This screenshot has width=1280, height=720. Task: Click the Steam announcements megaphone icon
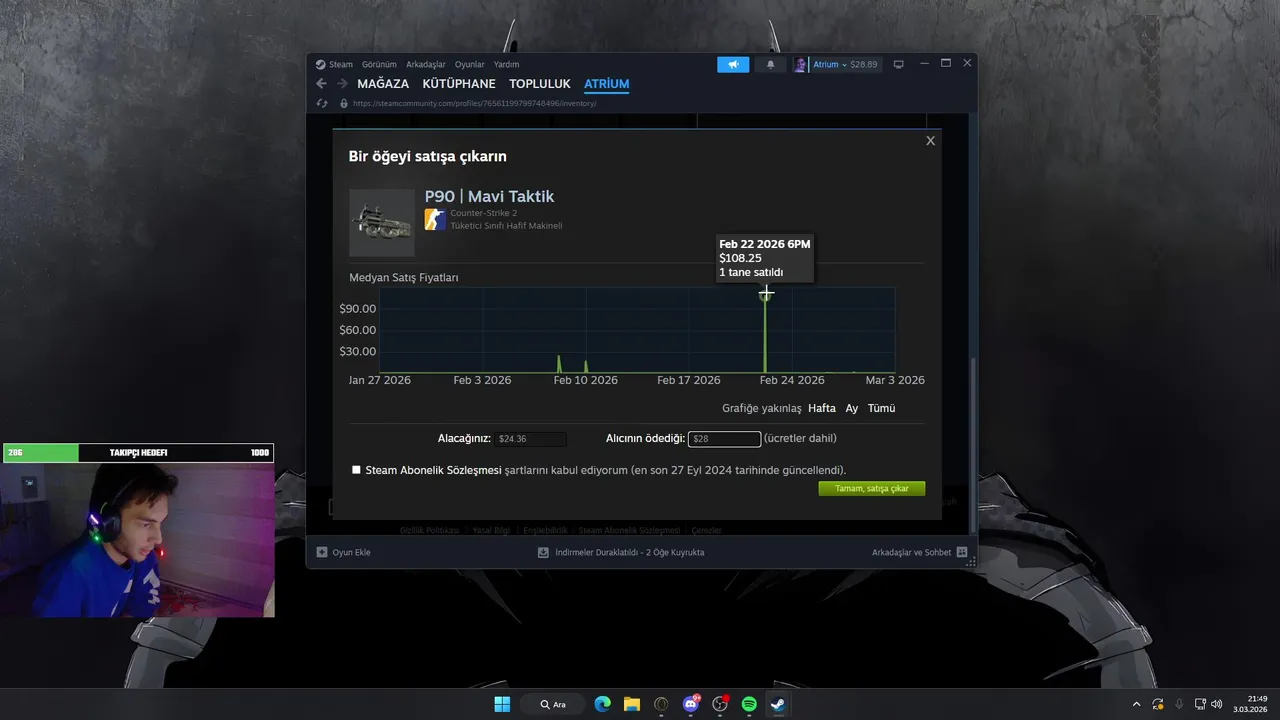[733, 64]
